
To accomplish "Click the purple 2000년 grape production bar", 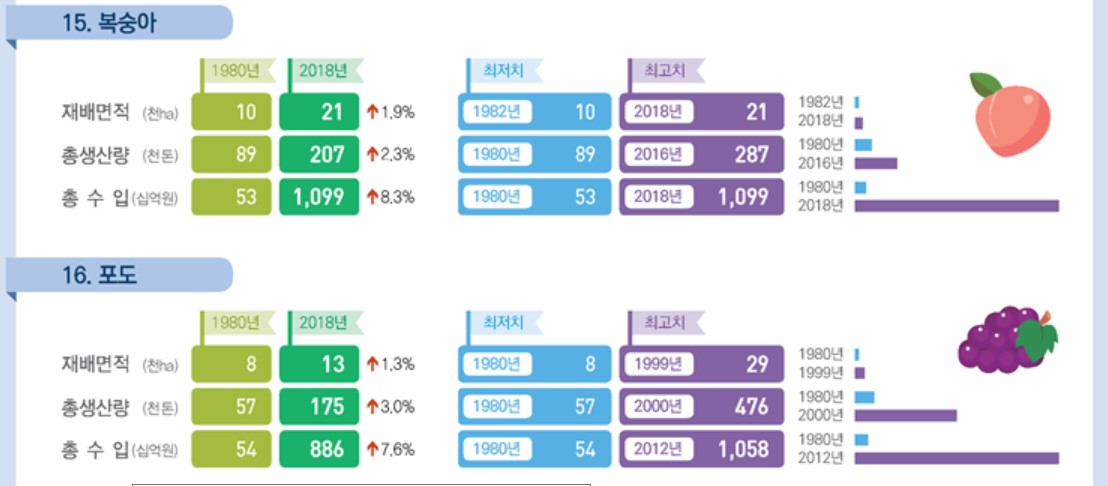I will click(906, 415).
